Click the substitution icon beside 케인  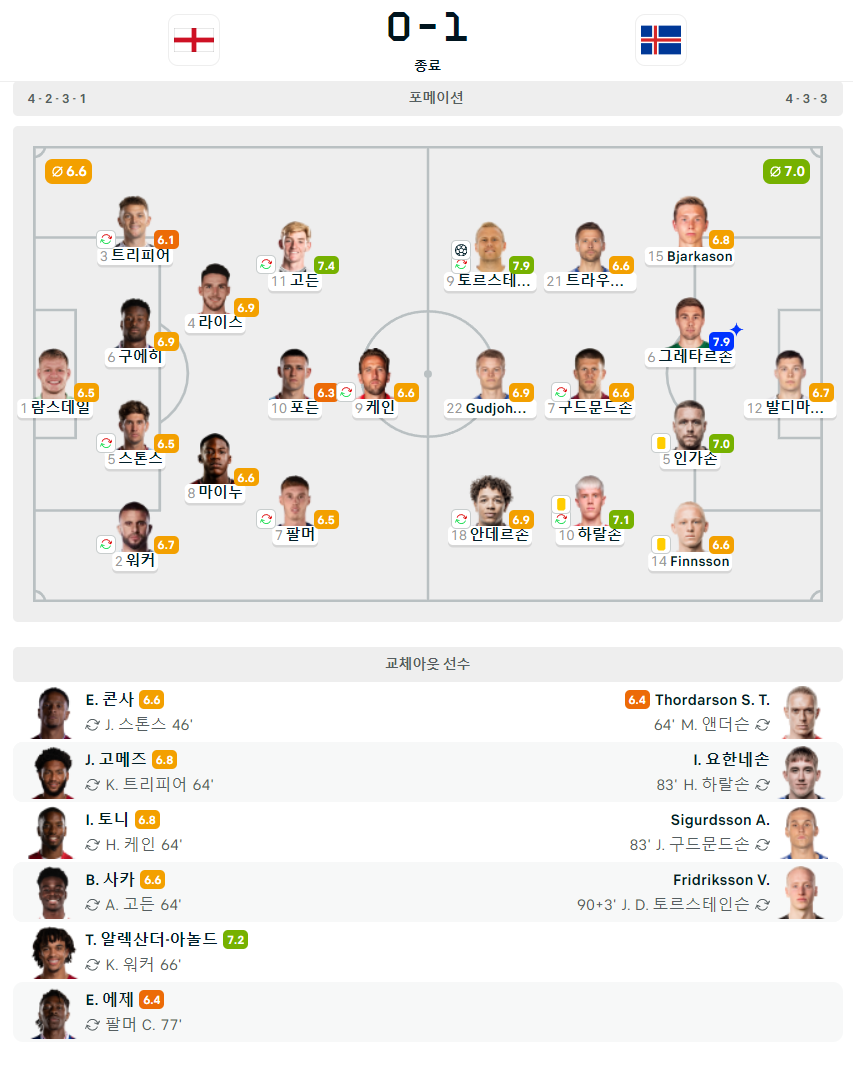click(x=346, y=392)
